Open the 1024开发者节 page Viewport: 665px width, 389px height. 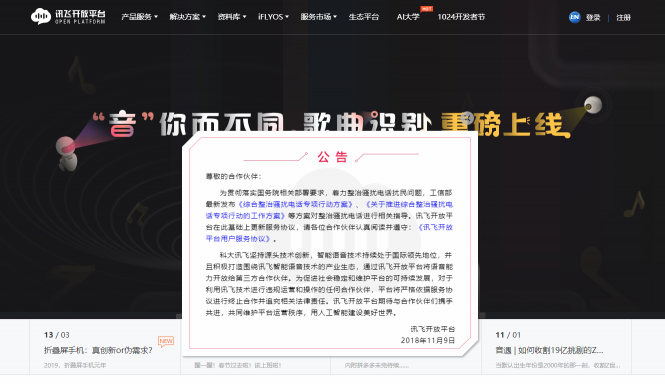click(461, 17)
